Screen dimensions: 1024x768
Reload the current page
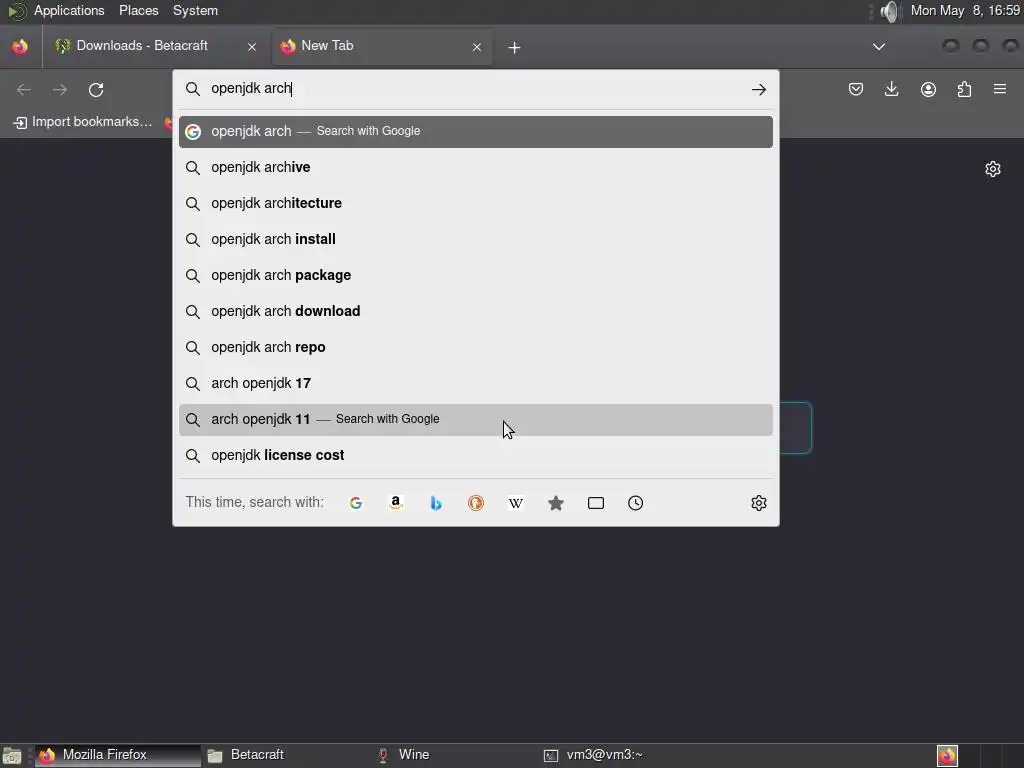click(x=96, y=89)
